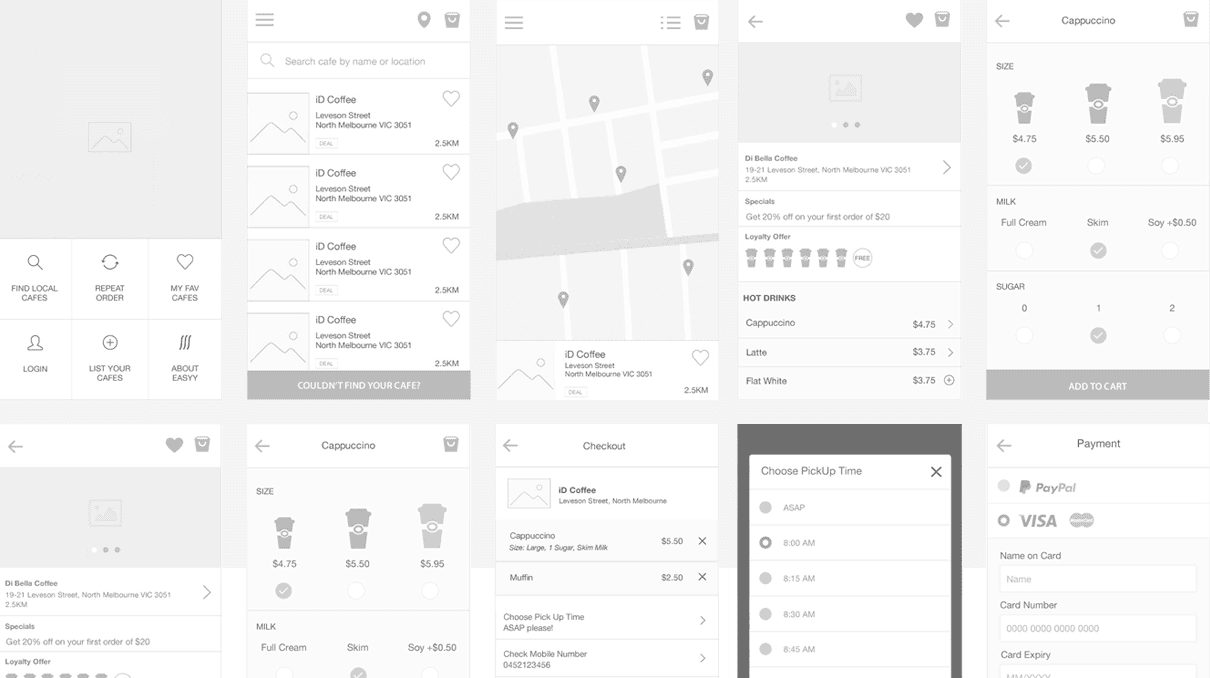Expand the Check Mobile Number row
This screenshot has height=678, width=1210.
(x=606, y=658)
